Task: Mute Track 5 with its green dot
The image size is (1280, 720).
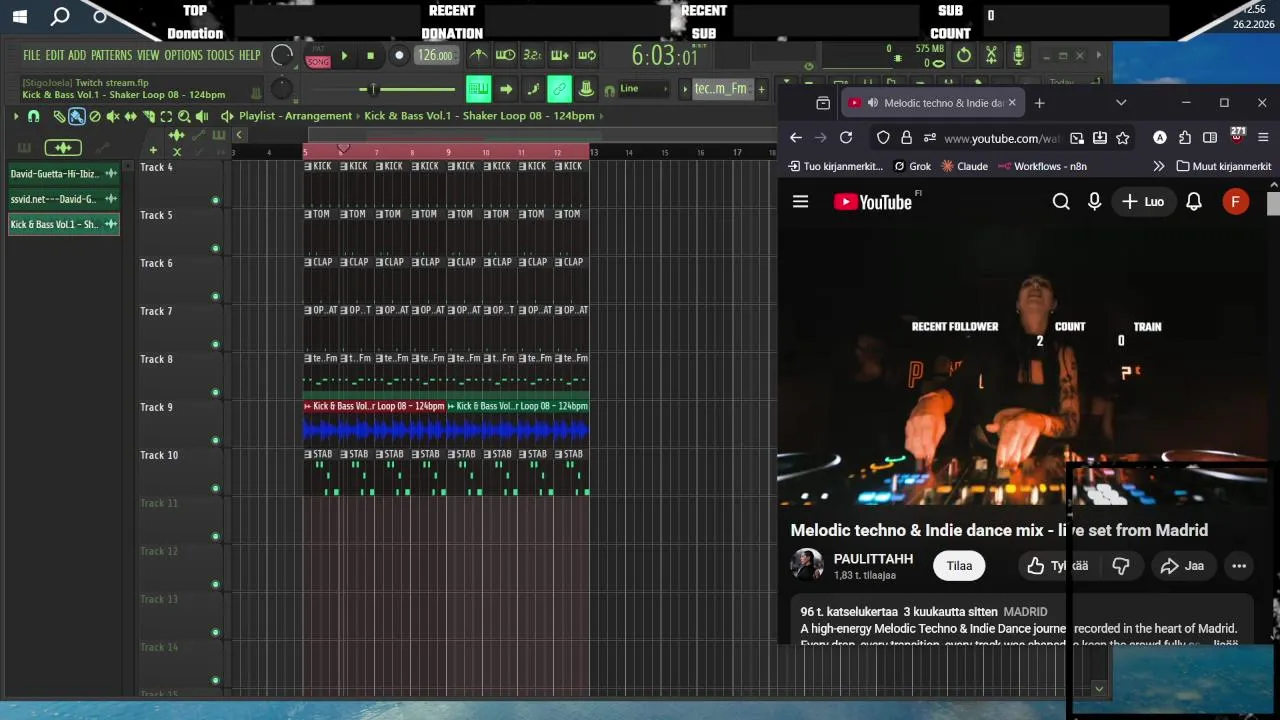Action: 215,249
